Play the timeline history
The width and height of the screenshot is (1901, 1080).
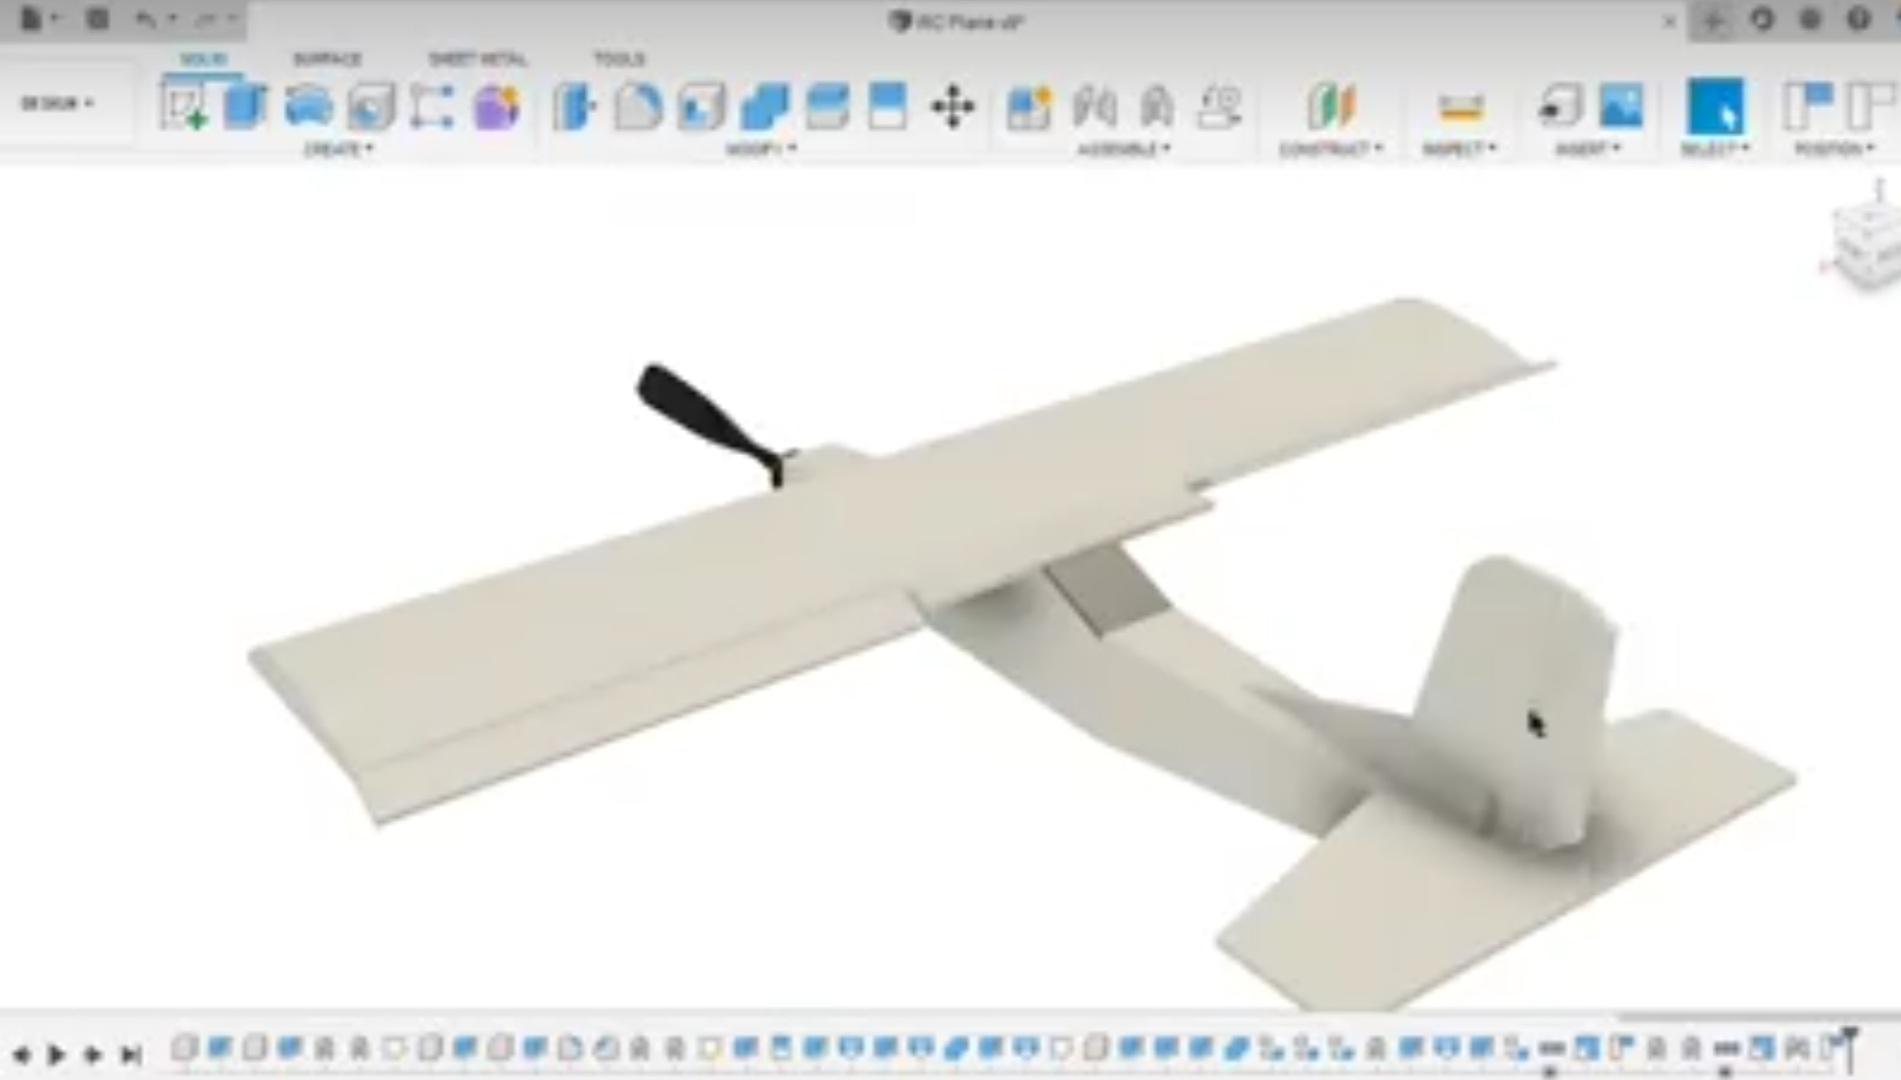56,1054
